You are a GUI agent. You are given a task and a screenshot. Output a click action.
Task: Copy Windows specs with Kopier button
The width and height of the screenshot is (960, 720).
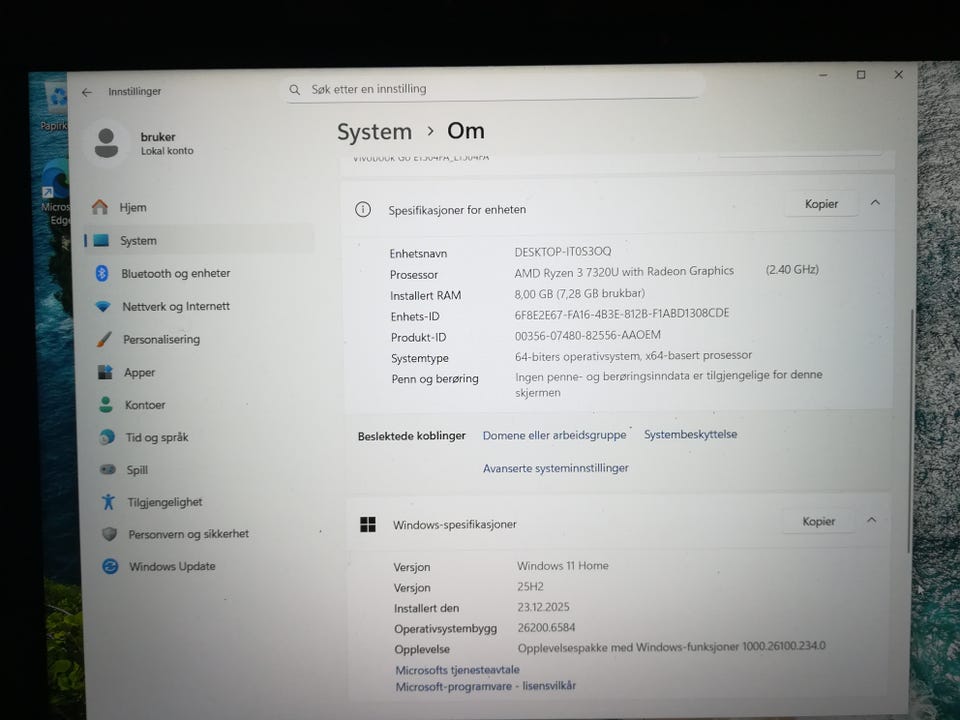[819, 521]
